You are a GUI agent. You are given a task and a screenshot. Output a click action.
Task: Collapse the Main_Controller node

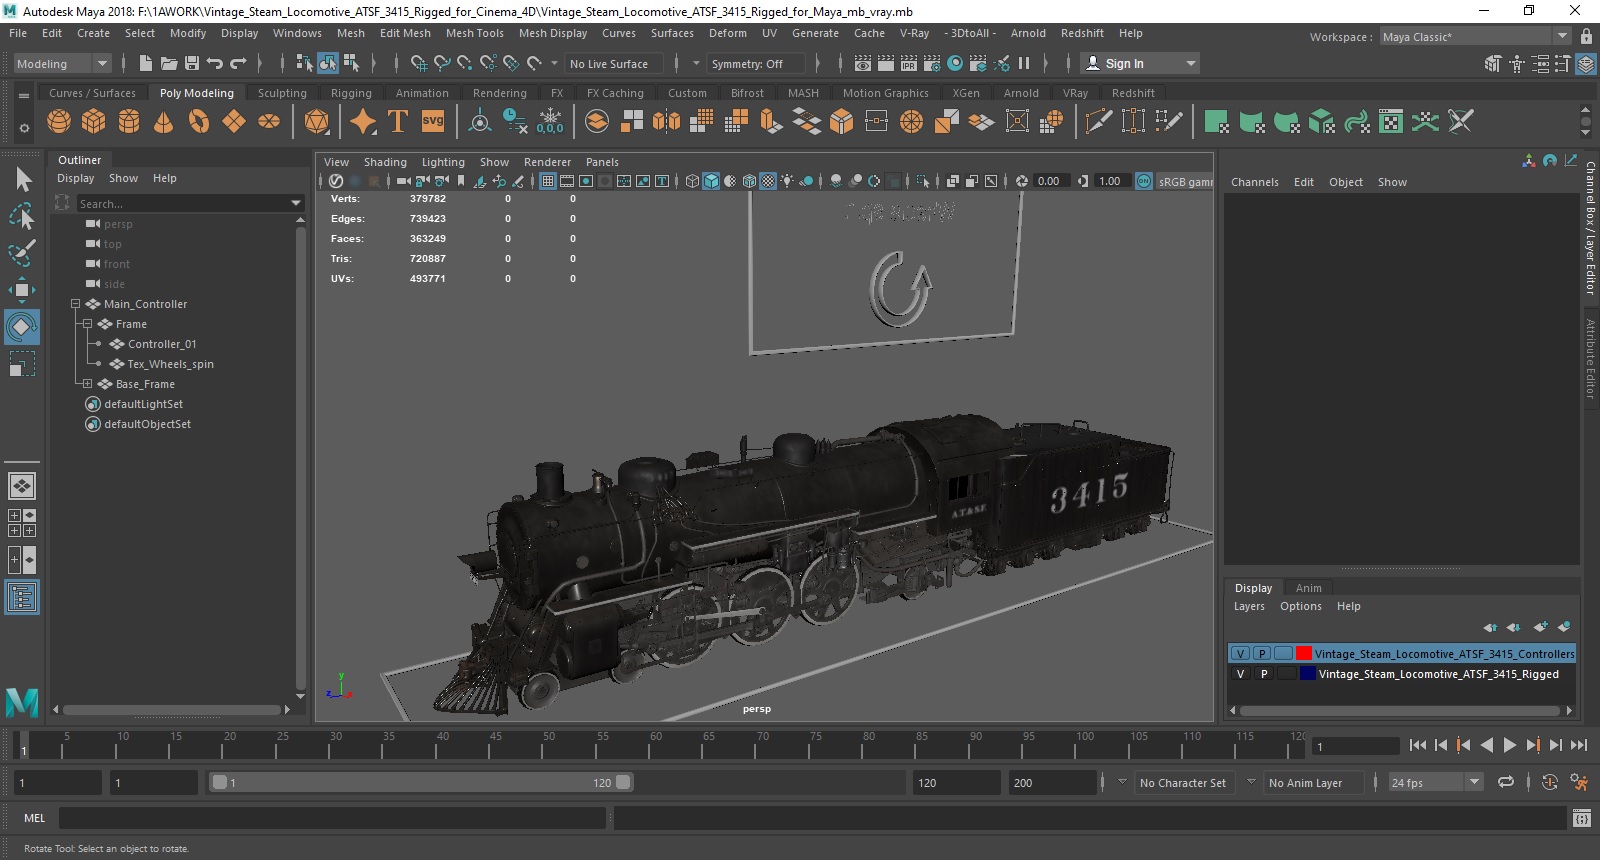[75, 304]
